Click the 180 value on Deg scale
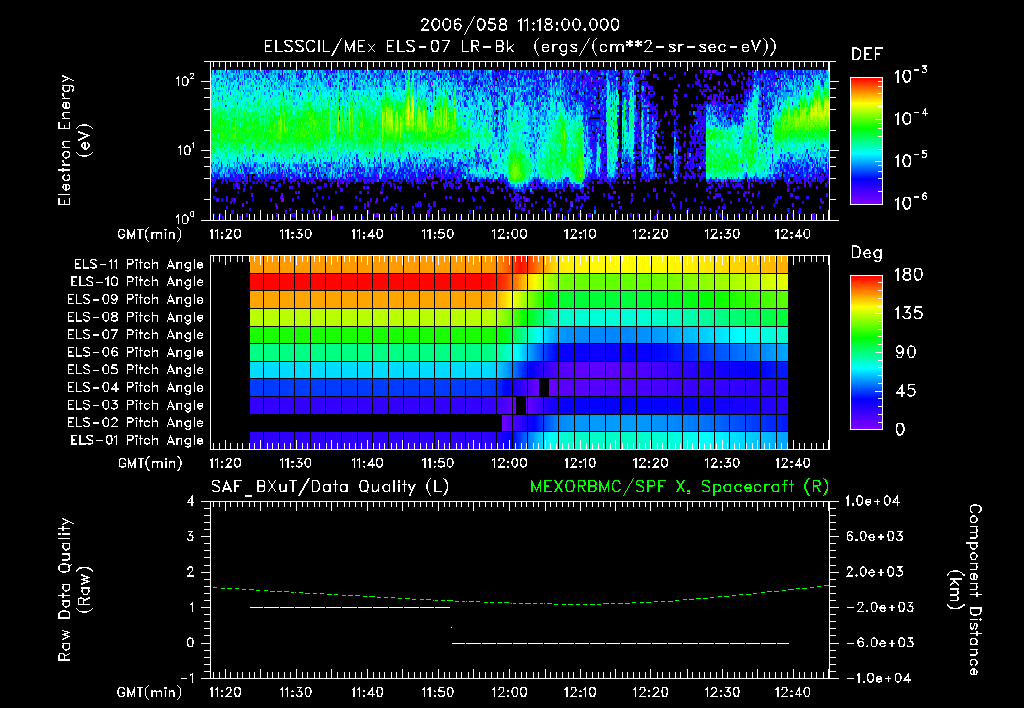This screenshot has height=708, width=1024. pos(908,275)
